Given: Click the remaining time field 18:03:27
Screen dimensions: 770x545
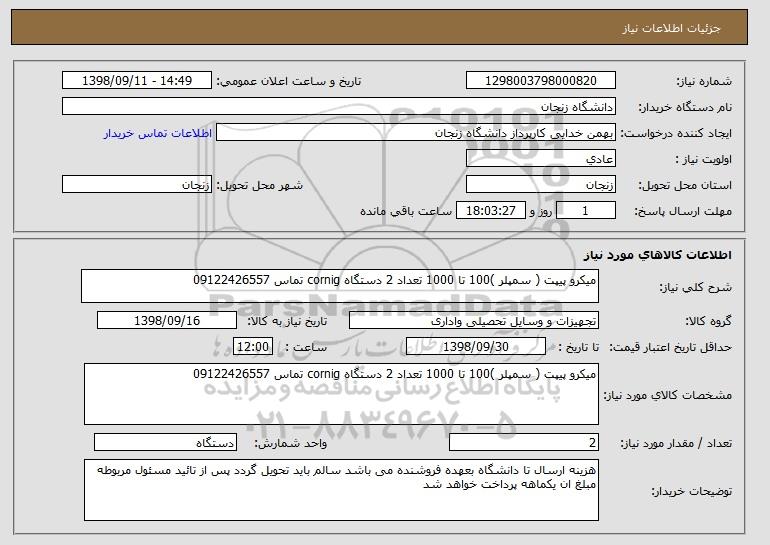Looking at the screenshot, I should click(x=491, y=211).
